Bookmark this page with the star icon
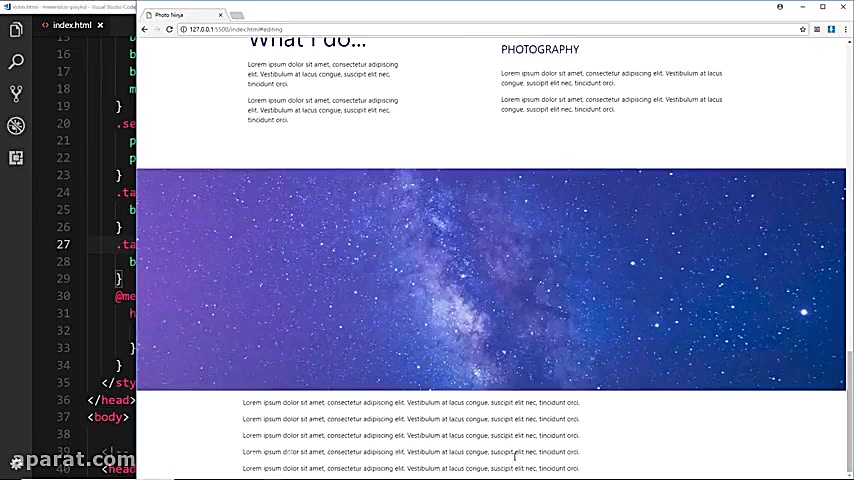854x480 pixels. point(802,29)
